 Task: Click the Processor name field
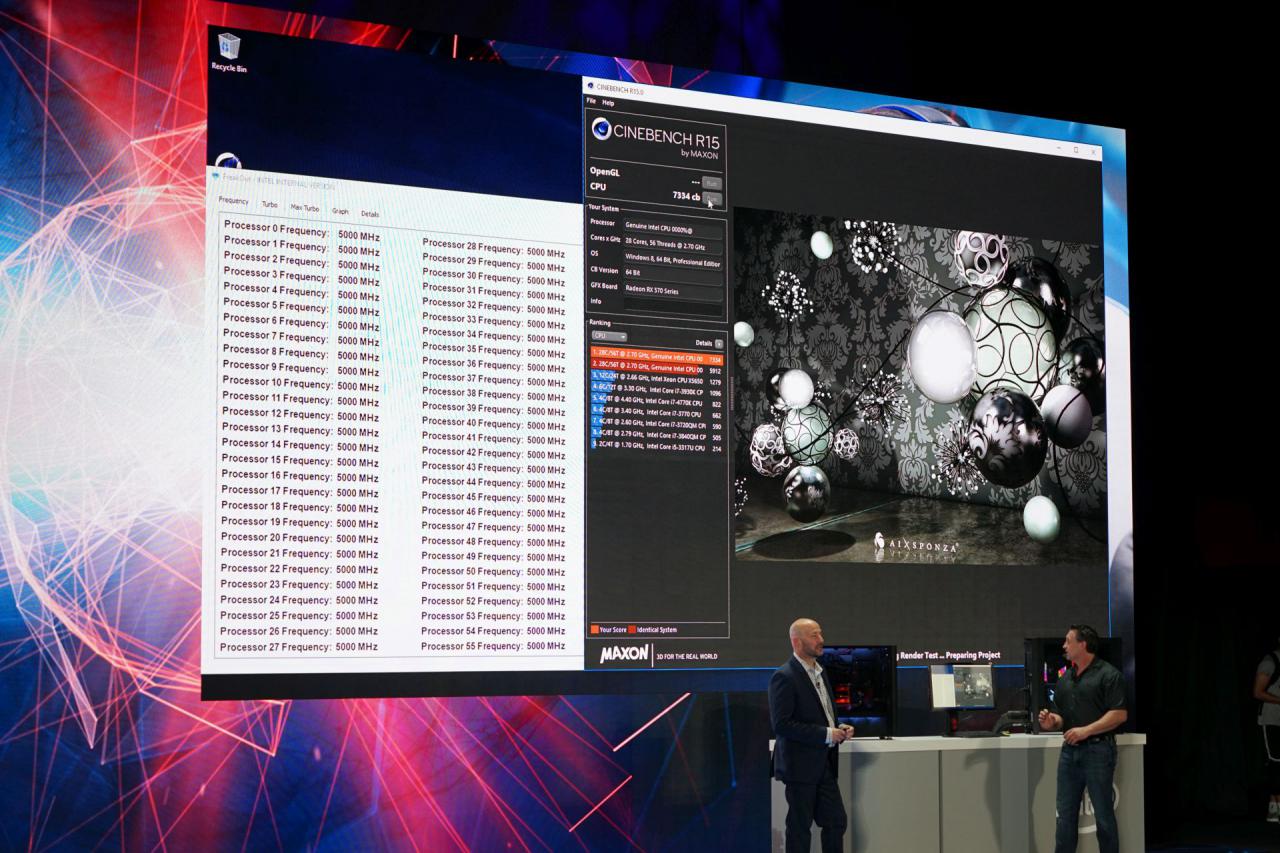coord(672,228)
